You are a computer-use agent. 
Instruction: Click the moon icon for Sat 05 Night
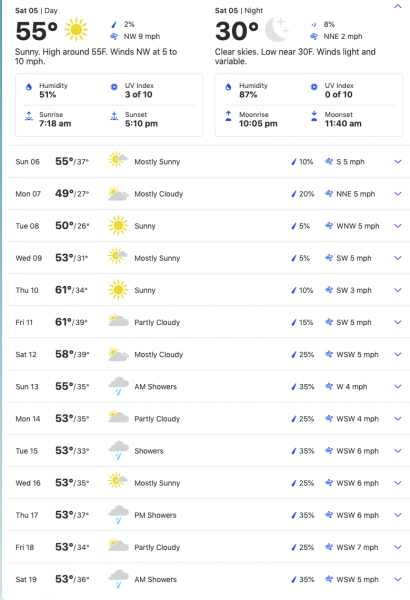(277, 29)
